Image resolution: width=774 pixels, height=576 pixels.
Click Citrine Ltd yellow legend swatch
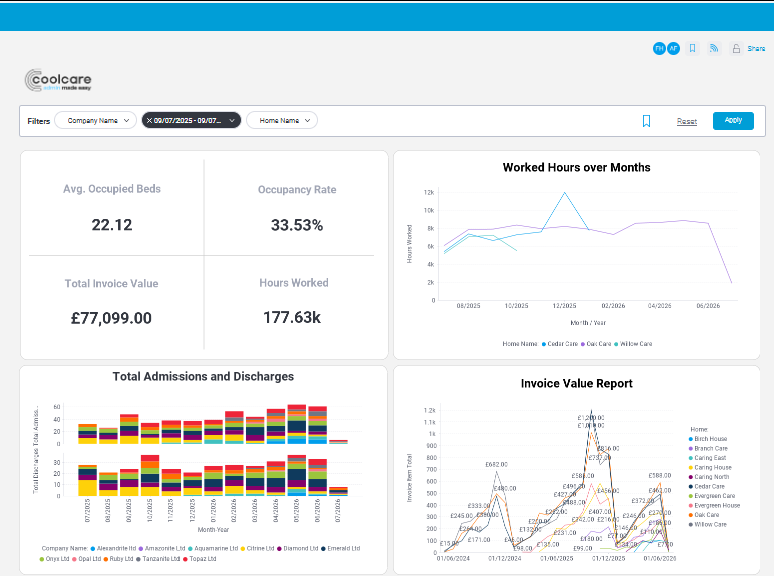[x=243, y=548]
